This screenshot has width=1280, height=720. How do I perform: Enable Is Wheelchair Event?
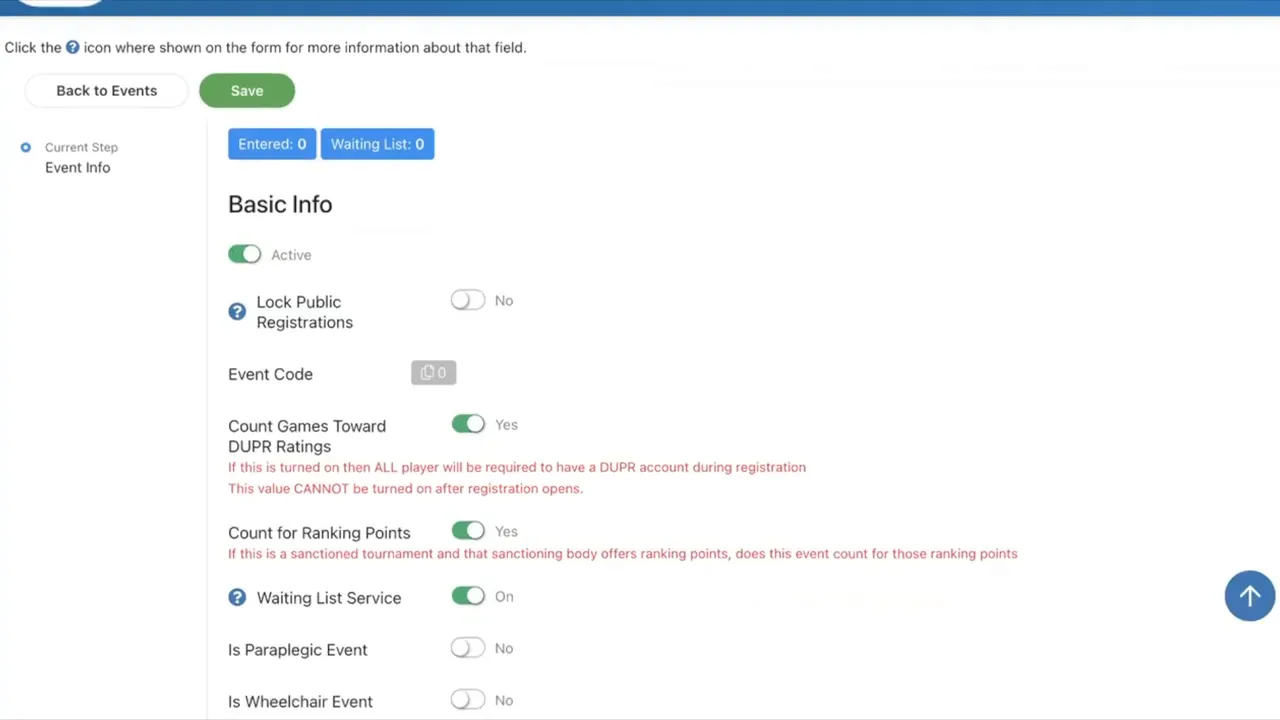[467, 700]
